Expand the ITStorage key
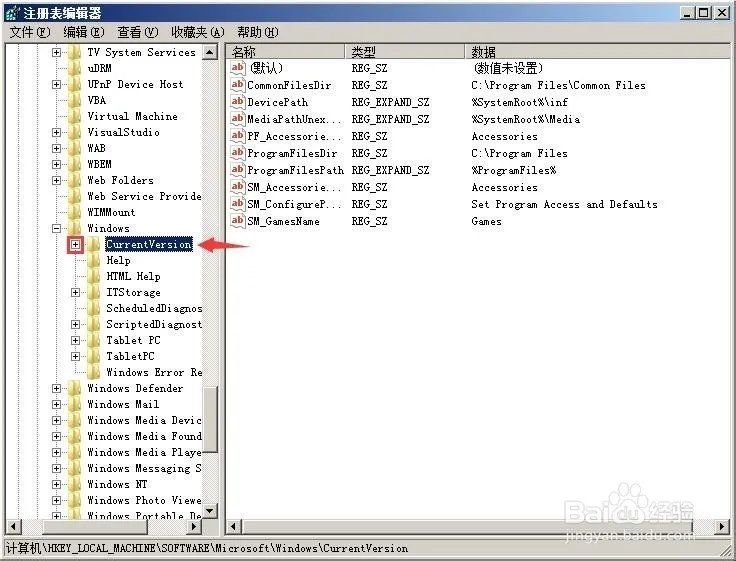This screenshot has width=736, height=561. coord(75,292)
